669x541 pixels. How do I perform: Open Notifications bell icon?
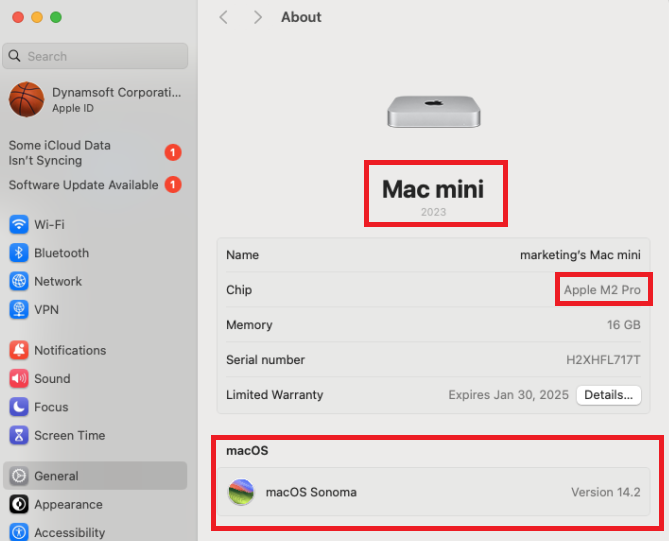pyautogui.click(x=19, y=350)
